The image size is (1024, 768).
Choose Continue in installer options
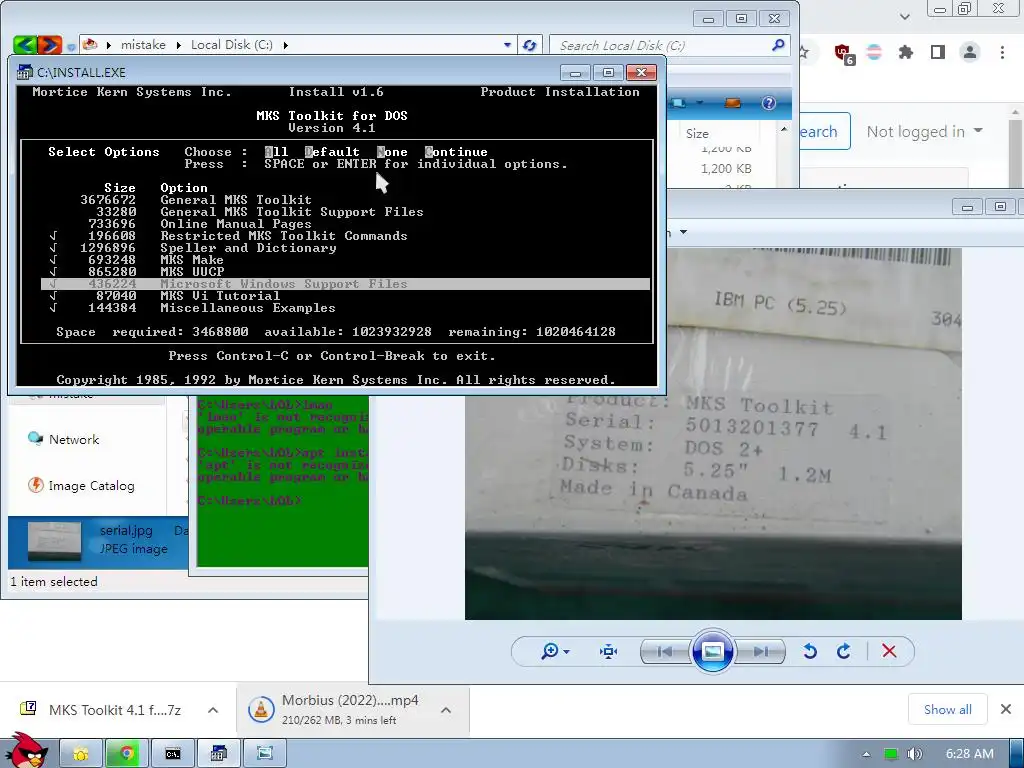coord(456,152)
